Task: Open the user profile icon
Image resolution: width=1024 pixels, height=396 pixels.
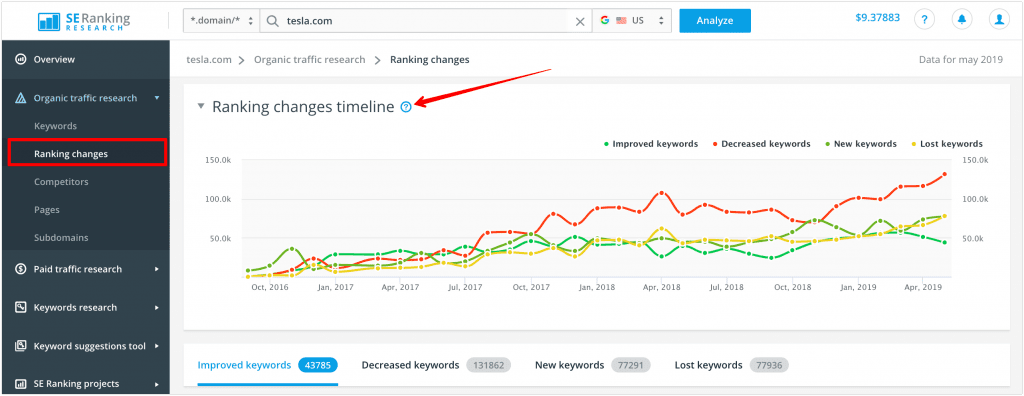Action: (x=999, y=20)
